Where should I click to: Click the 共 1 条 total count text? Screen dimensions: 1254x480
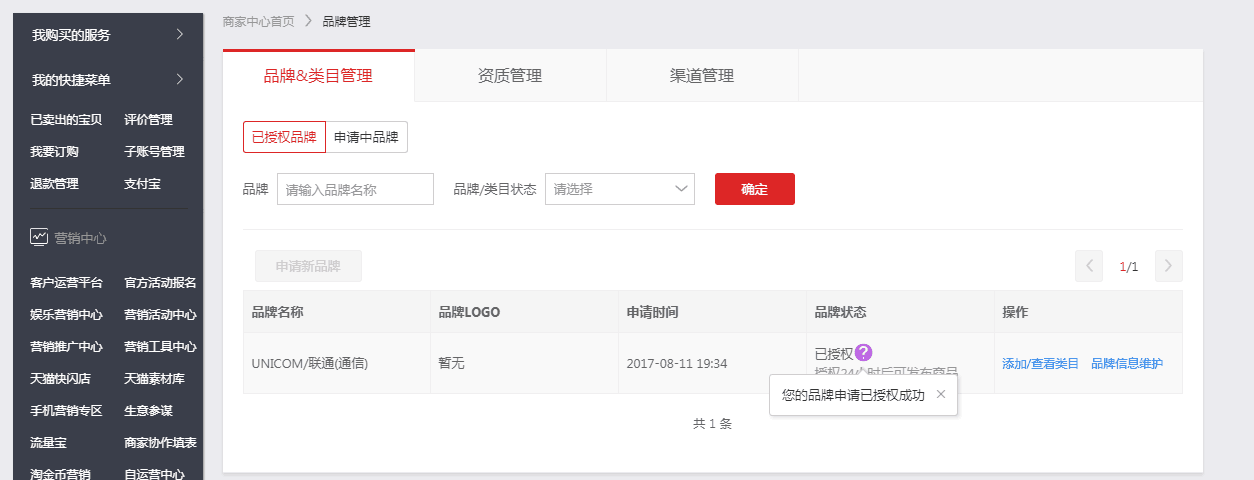click(x=712, y=424)
